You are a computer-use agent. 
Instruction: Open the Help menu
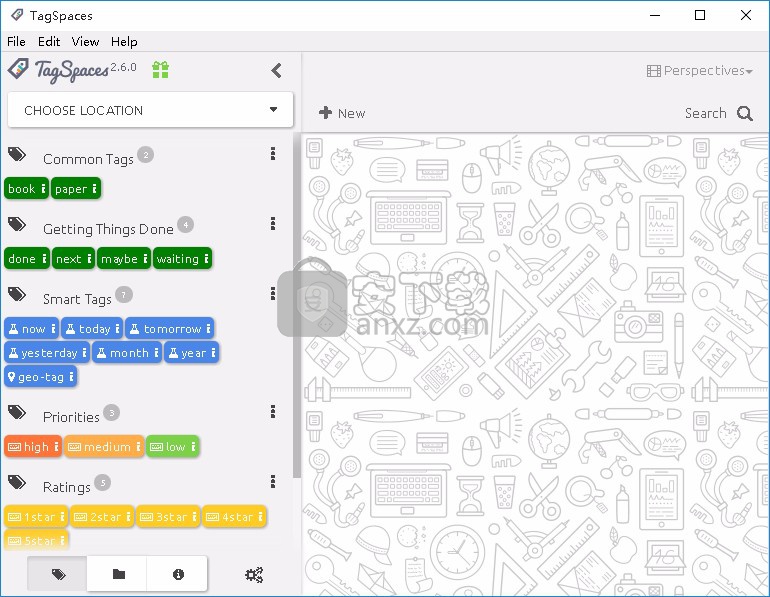point(124,42)
